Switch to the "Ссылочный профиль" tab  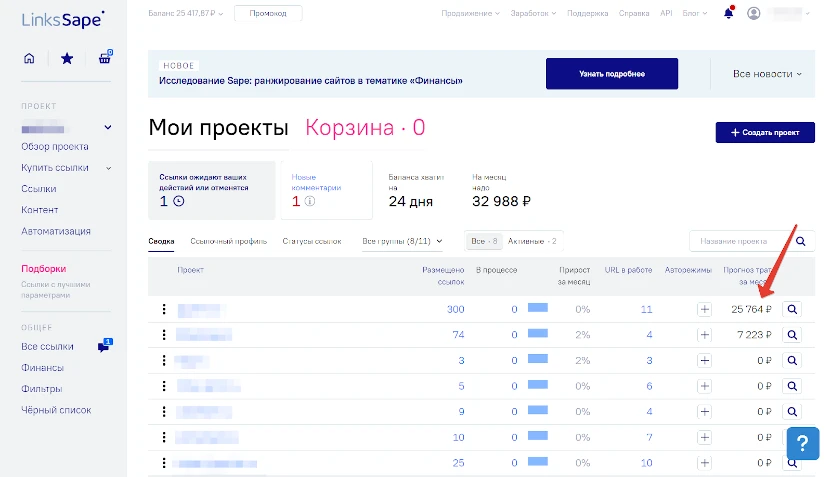[229, 241]
